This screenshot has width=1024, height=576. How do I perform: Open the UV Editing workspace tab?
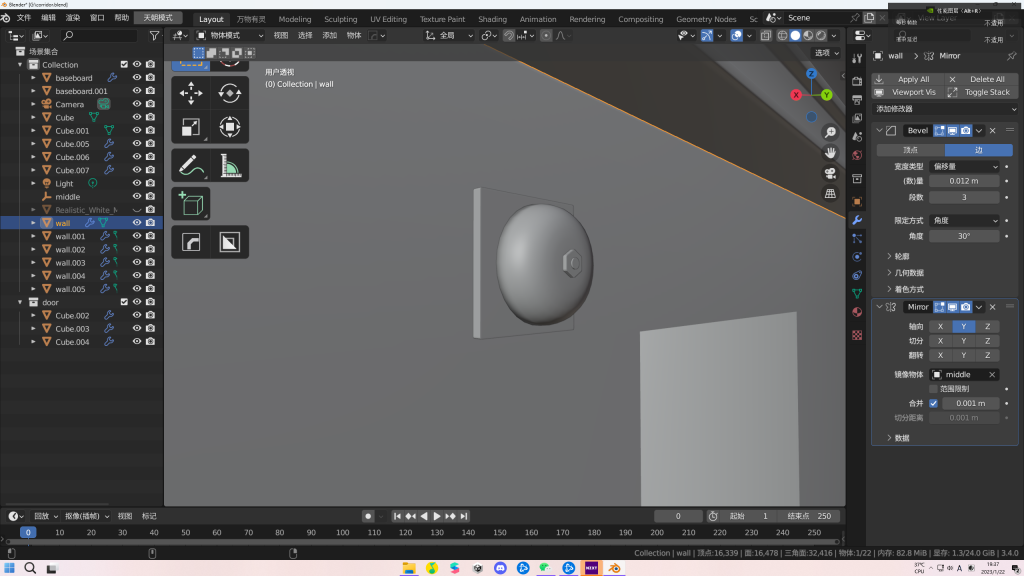point(388,19)
